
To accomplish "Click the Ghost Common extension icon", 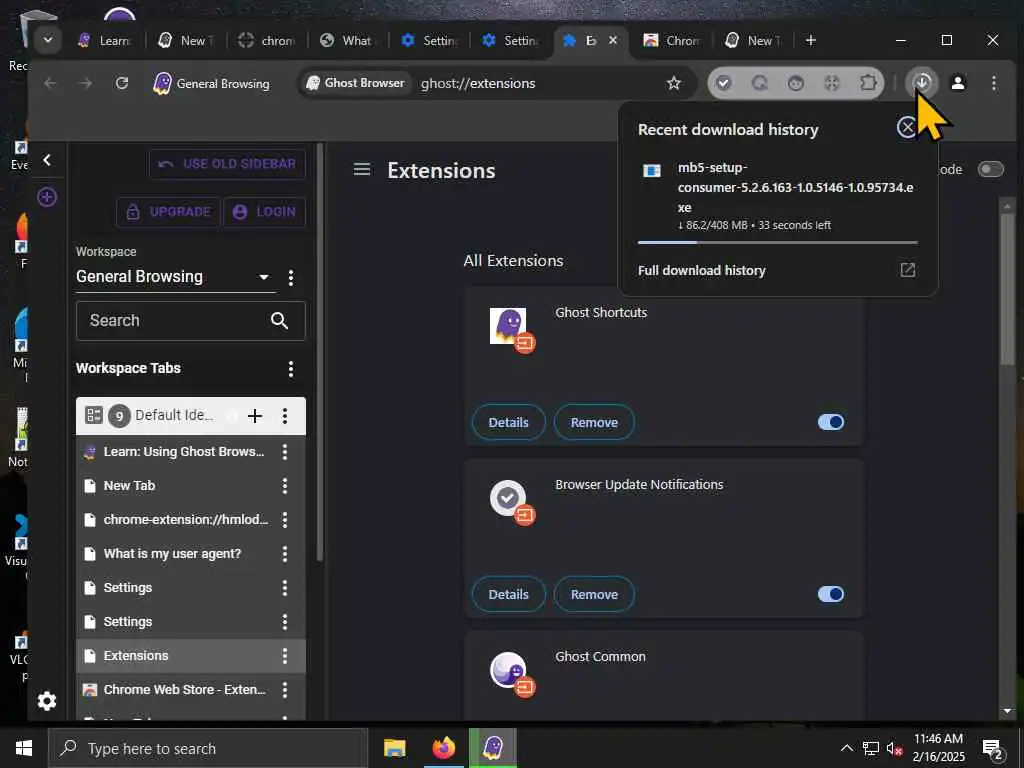I will (x=508, y=669).
